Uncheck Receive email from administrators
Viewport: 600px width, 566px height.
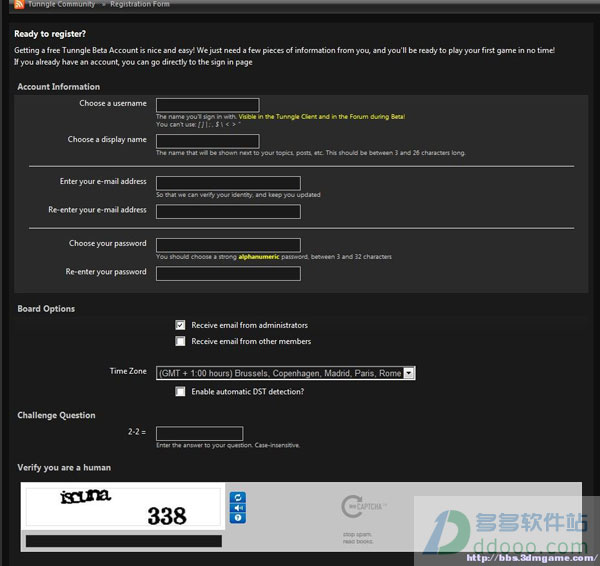(180, 325)
